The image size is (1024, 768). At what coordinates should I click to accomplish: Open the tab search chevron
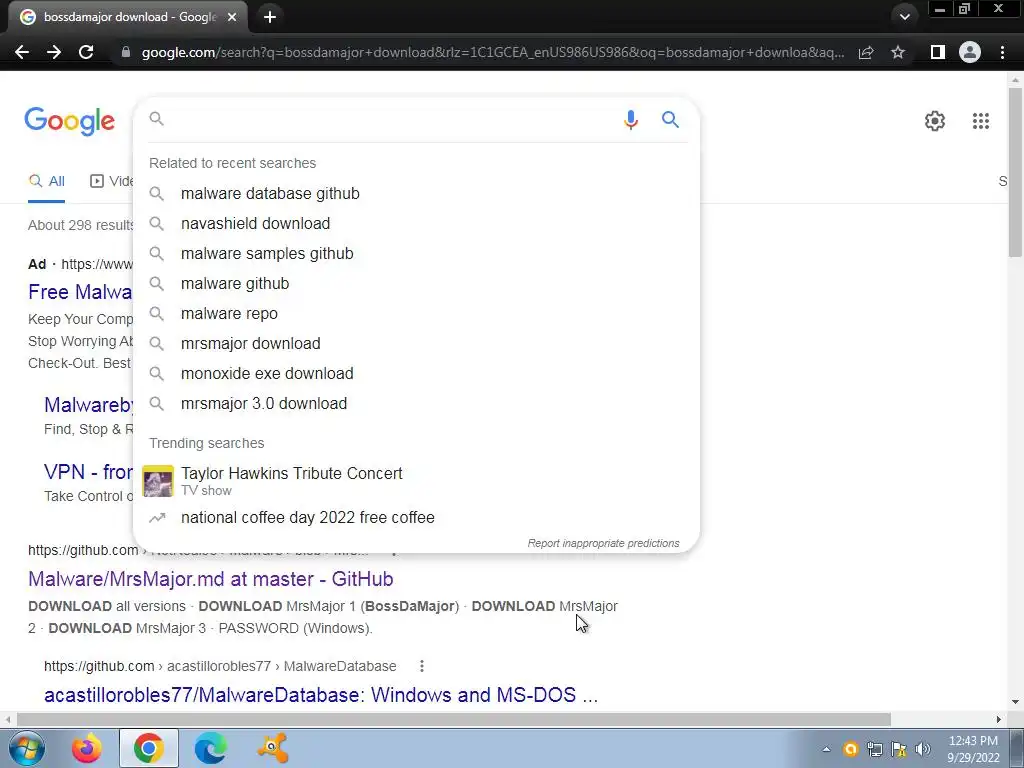coord(904,17)
